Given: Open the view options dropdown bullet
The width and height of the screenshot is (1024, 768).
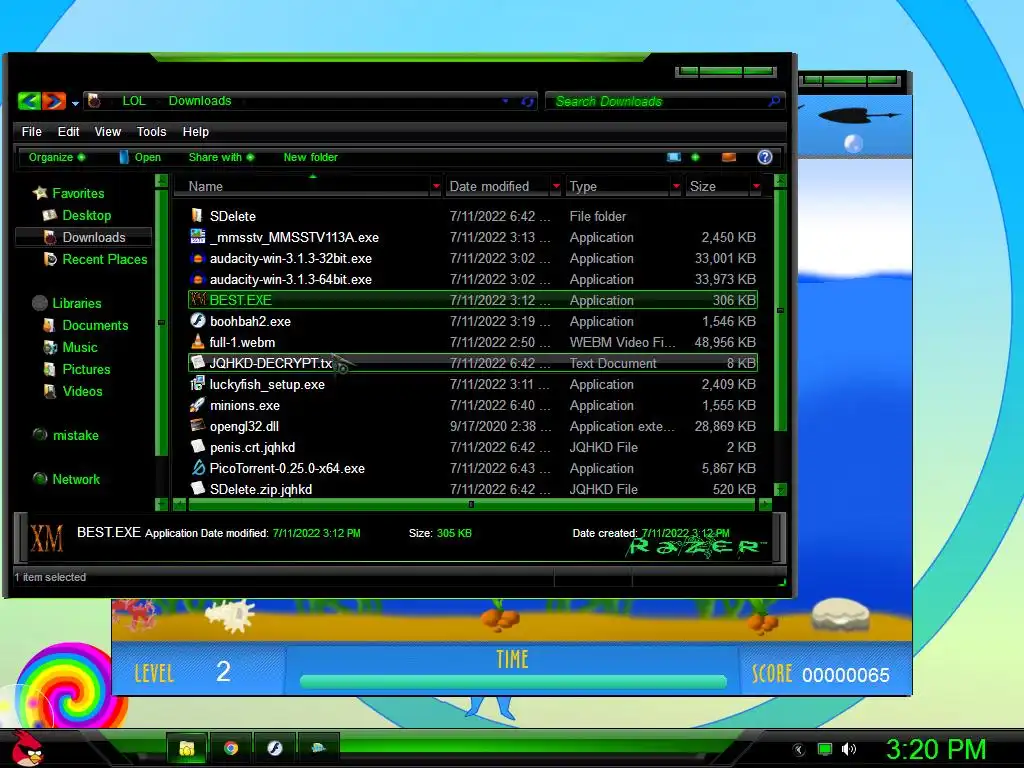Looking at the screenshot, I should (x=695, y=157).
